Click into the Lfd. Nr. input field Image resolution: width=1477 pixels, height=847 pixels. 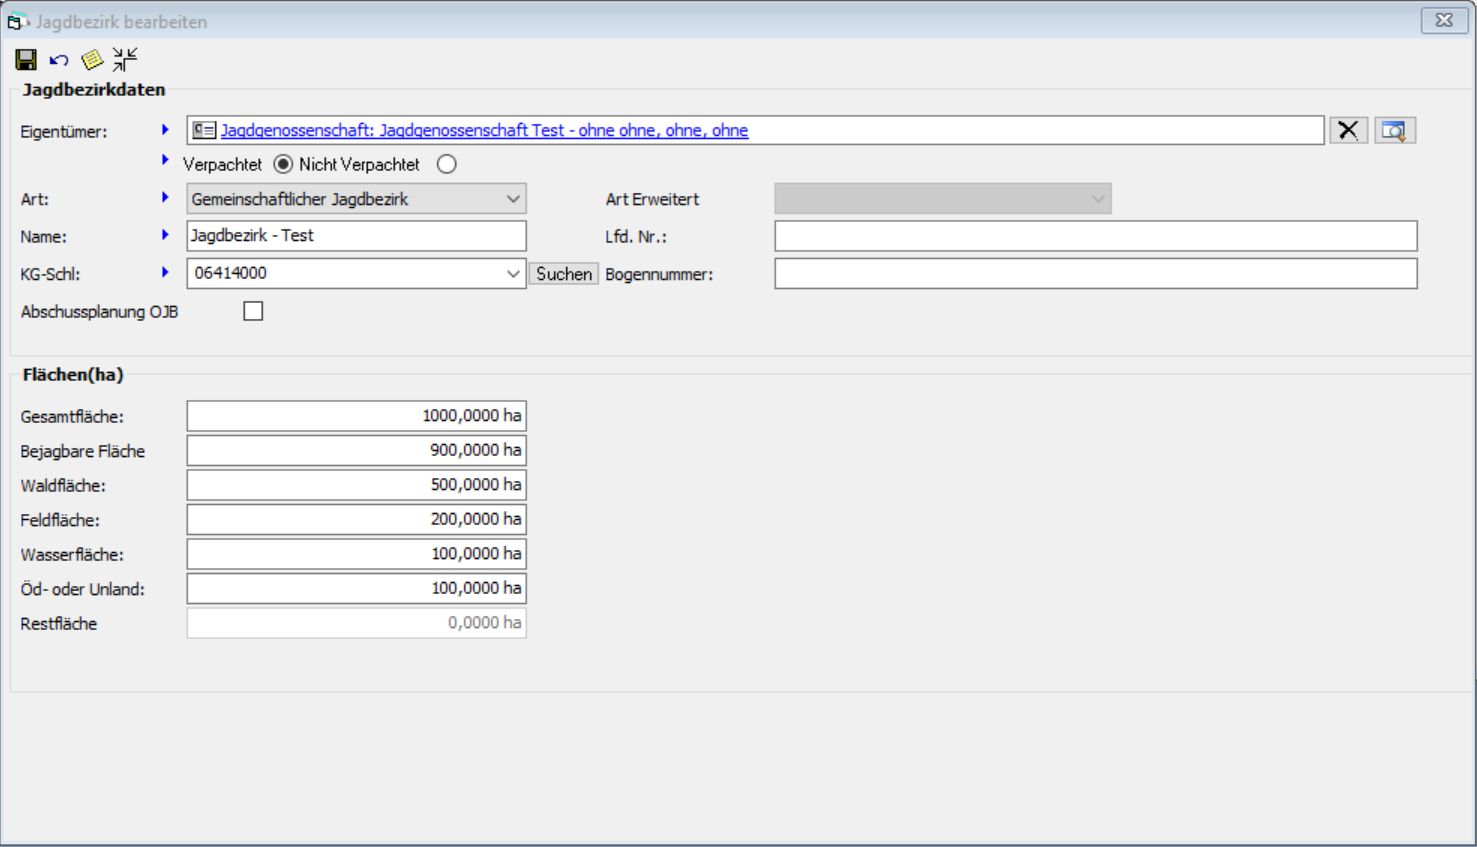pyautogui.click(x=1095, y=236)
